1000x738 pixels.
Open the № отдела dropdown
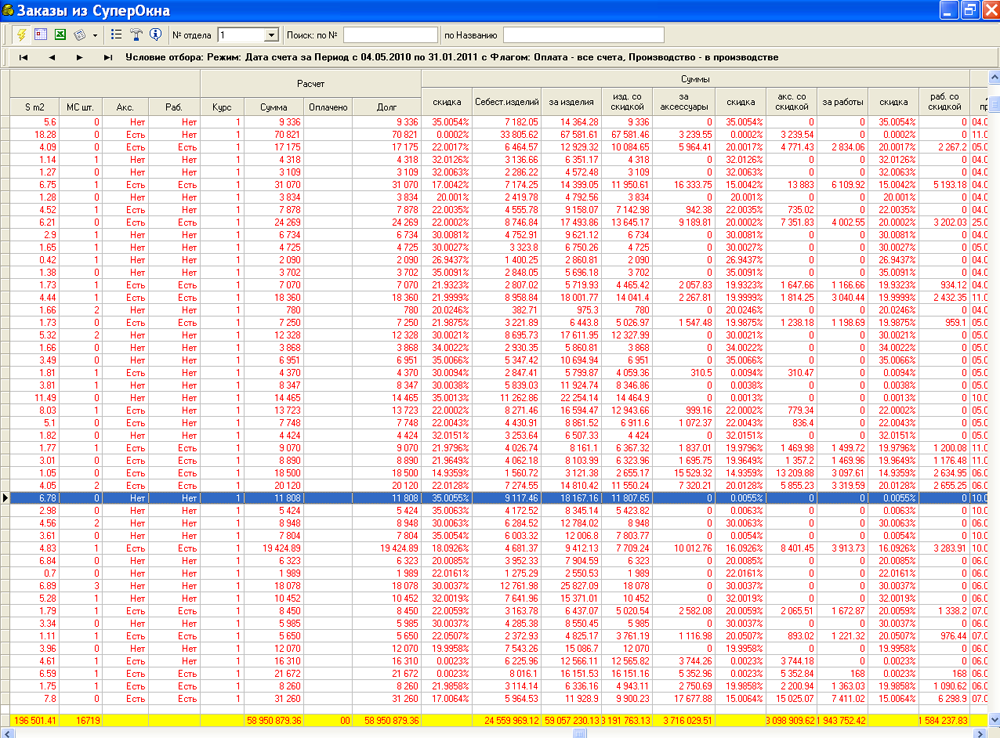[271, 35]
